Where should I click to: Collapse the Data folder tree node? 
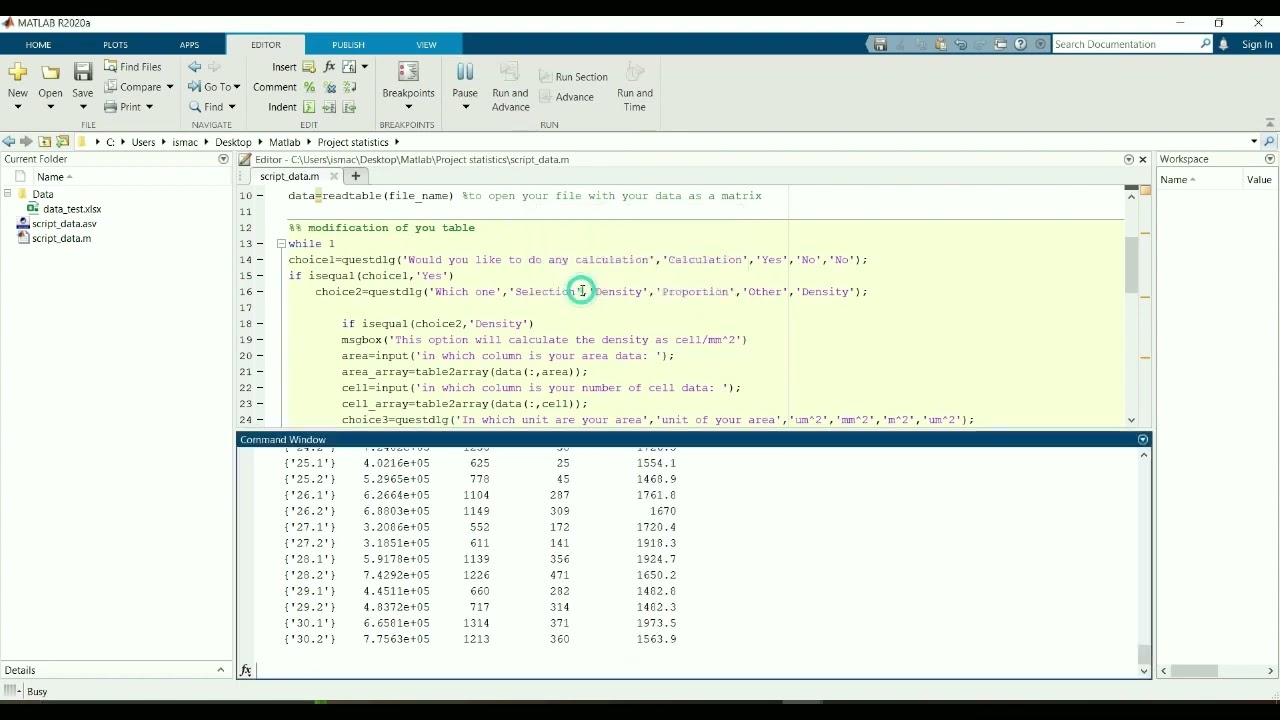point(8,194)
